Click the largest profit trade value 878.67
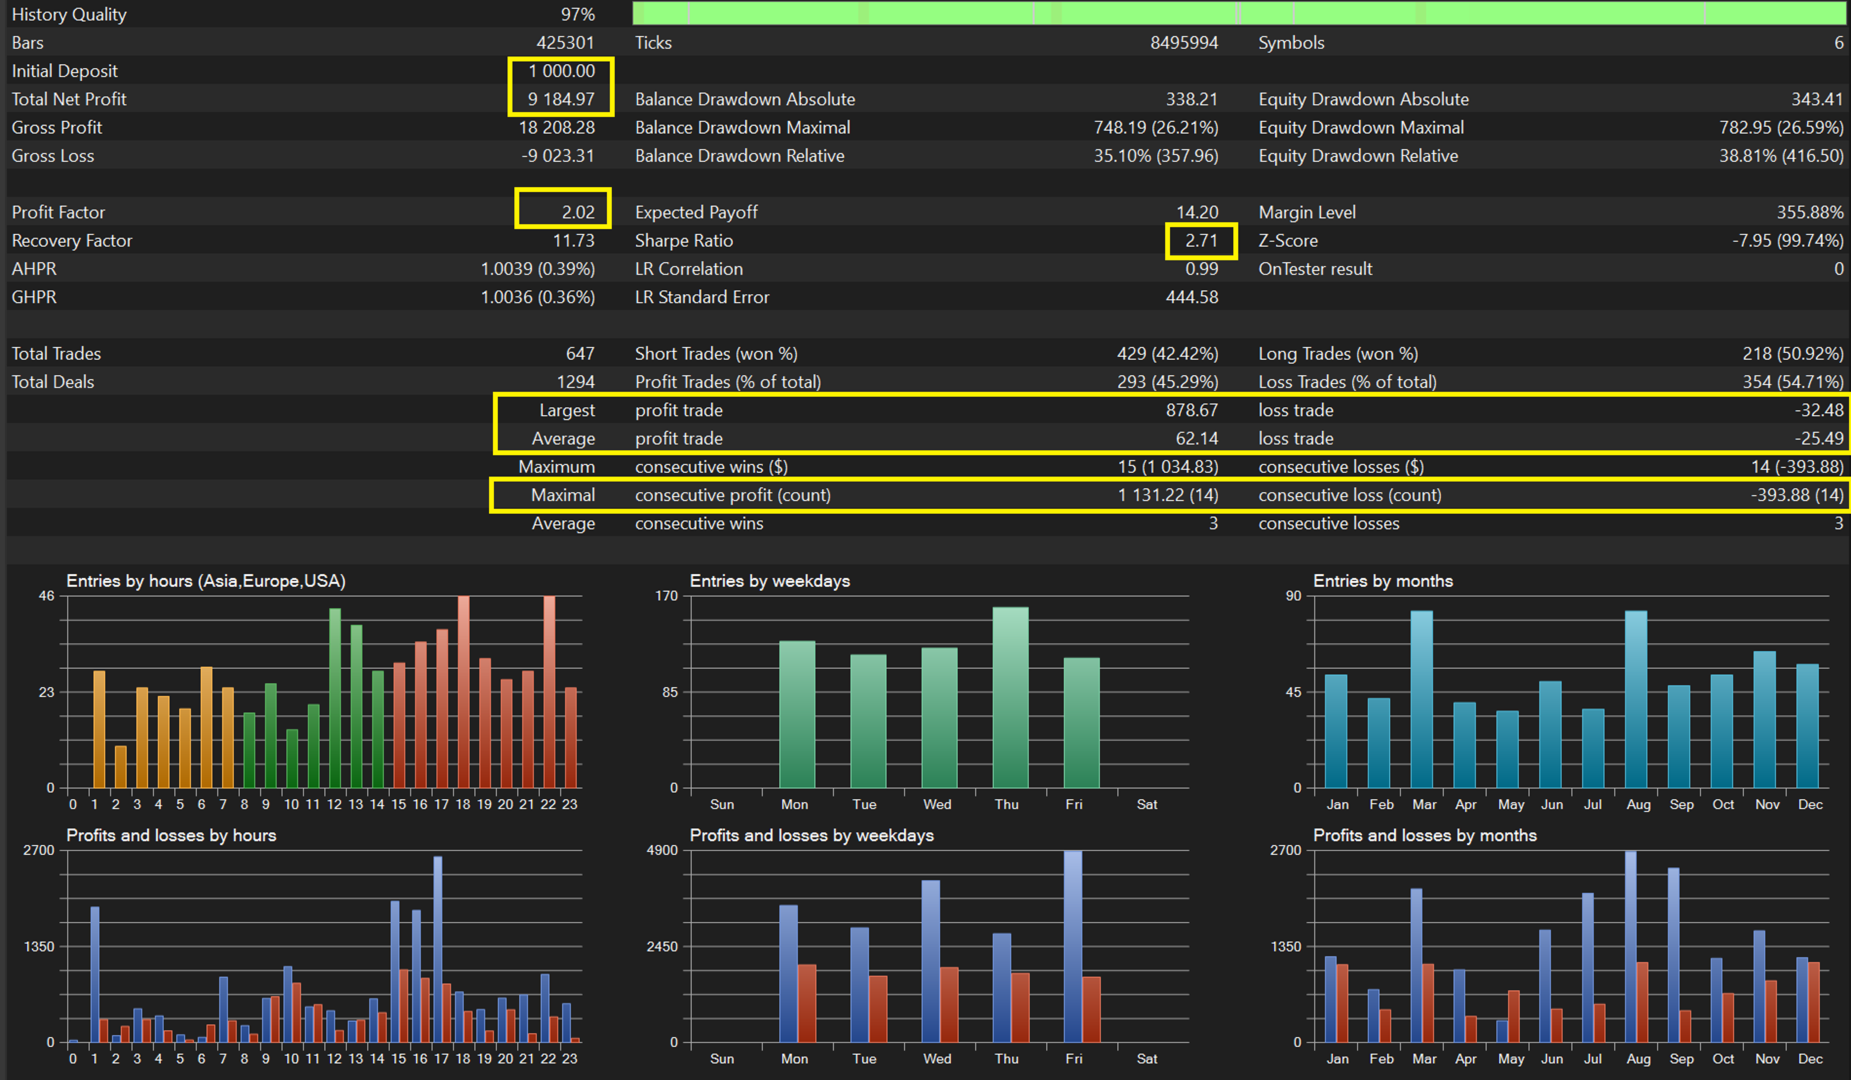This screenshot has width=1851, height=1080. 1190,410
